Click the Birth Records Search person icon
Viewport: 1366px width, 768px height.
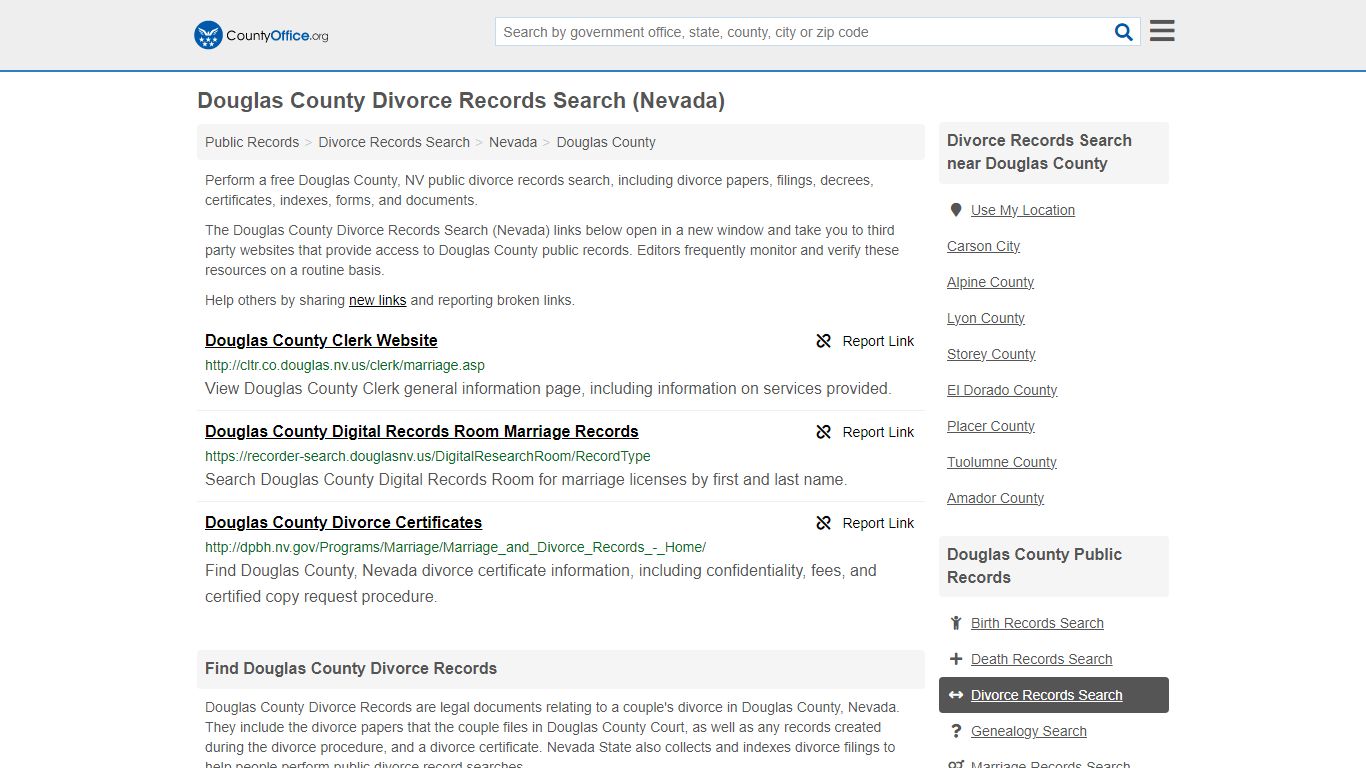956,623
